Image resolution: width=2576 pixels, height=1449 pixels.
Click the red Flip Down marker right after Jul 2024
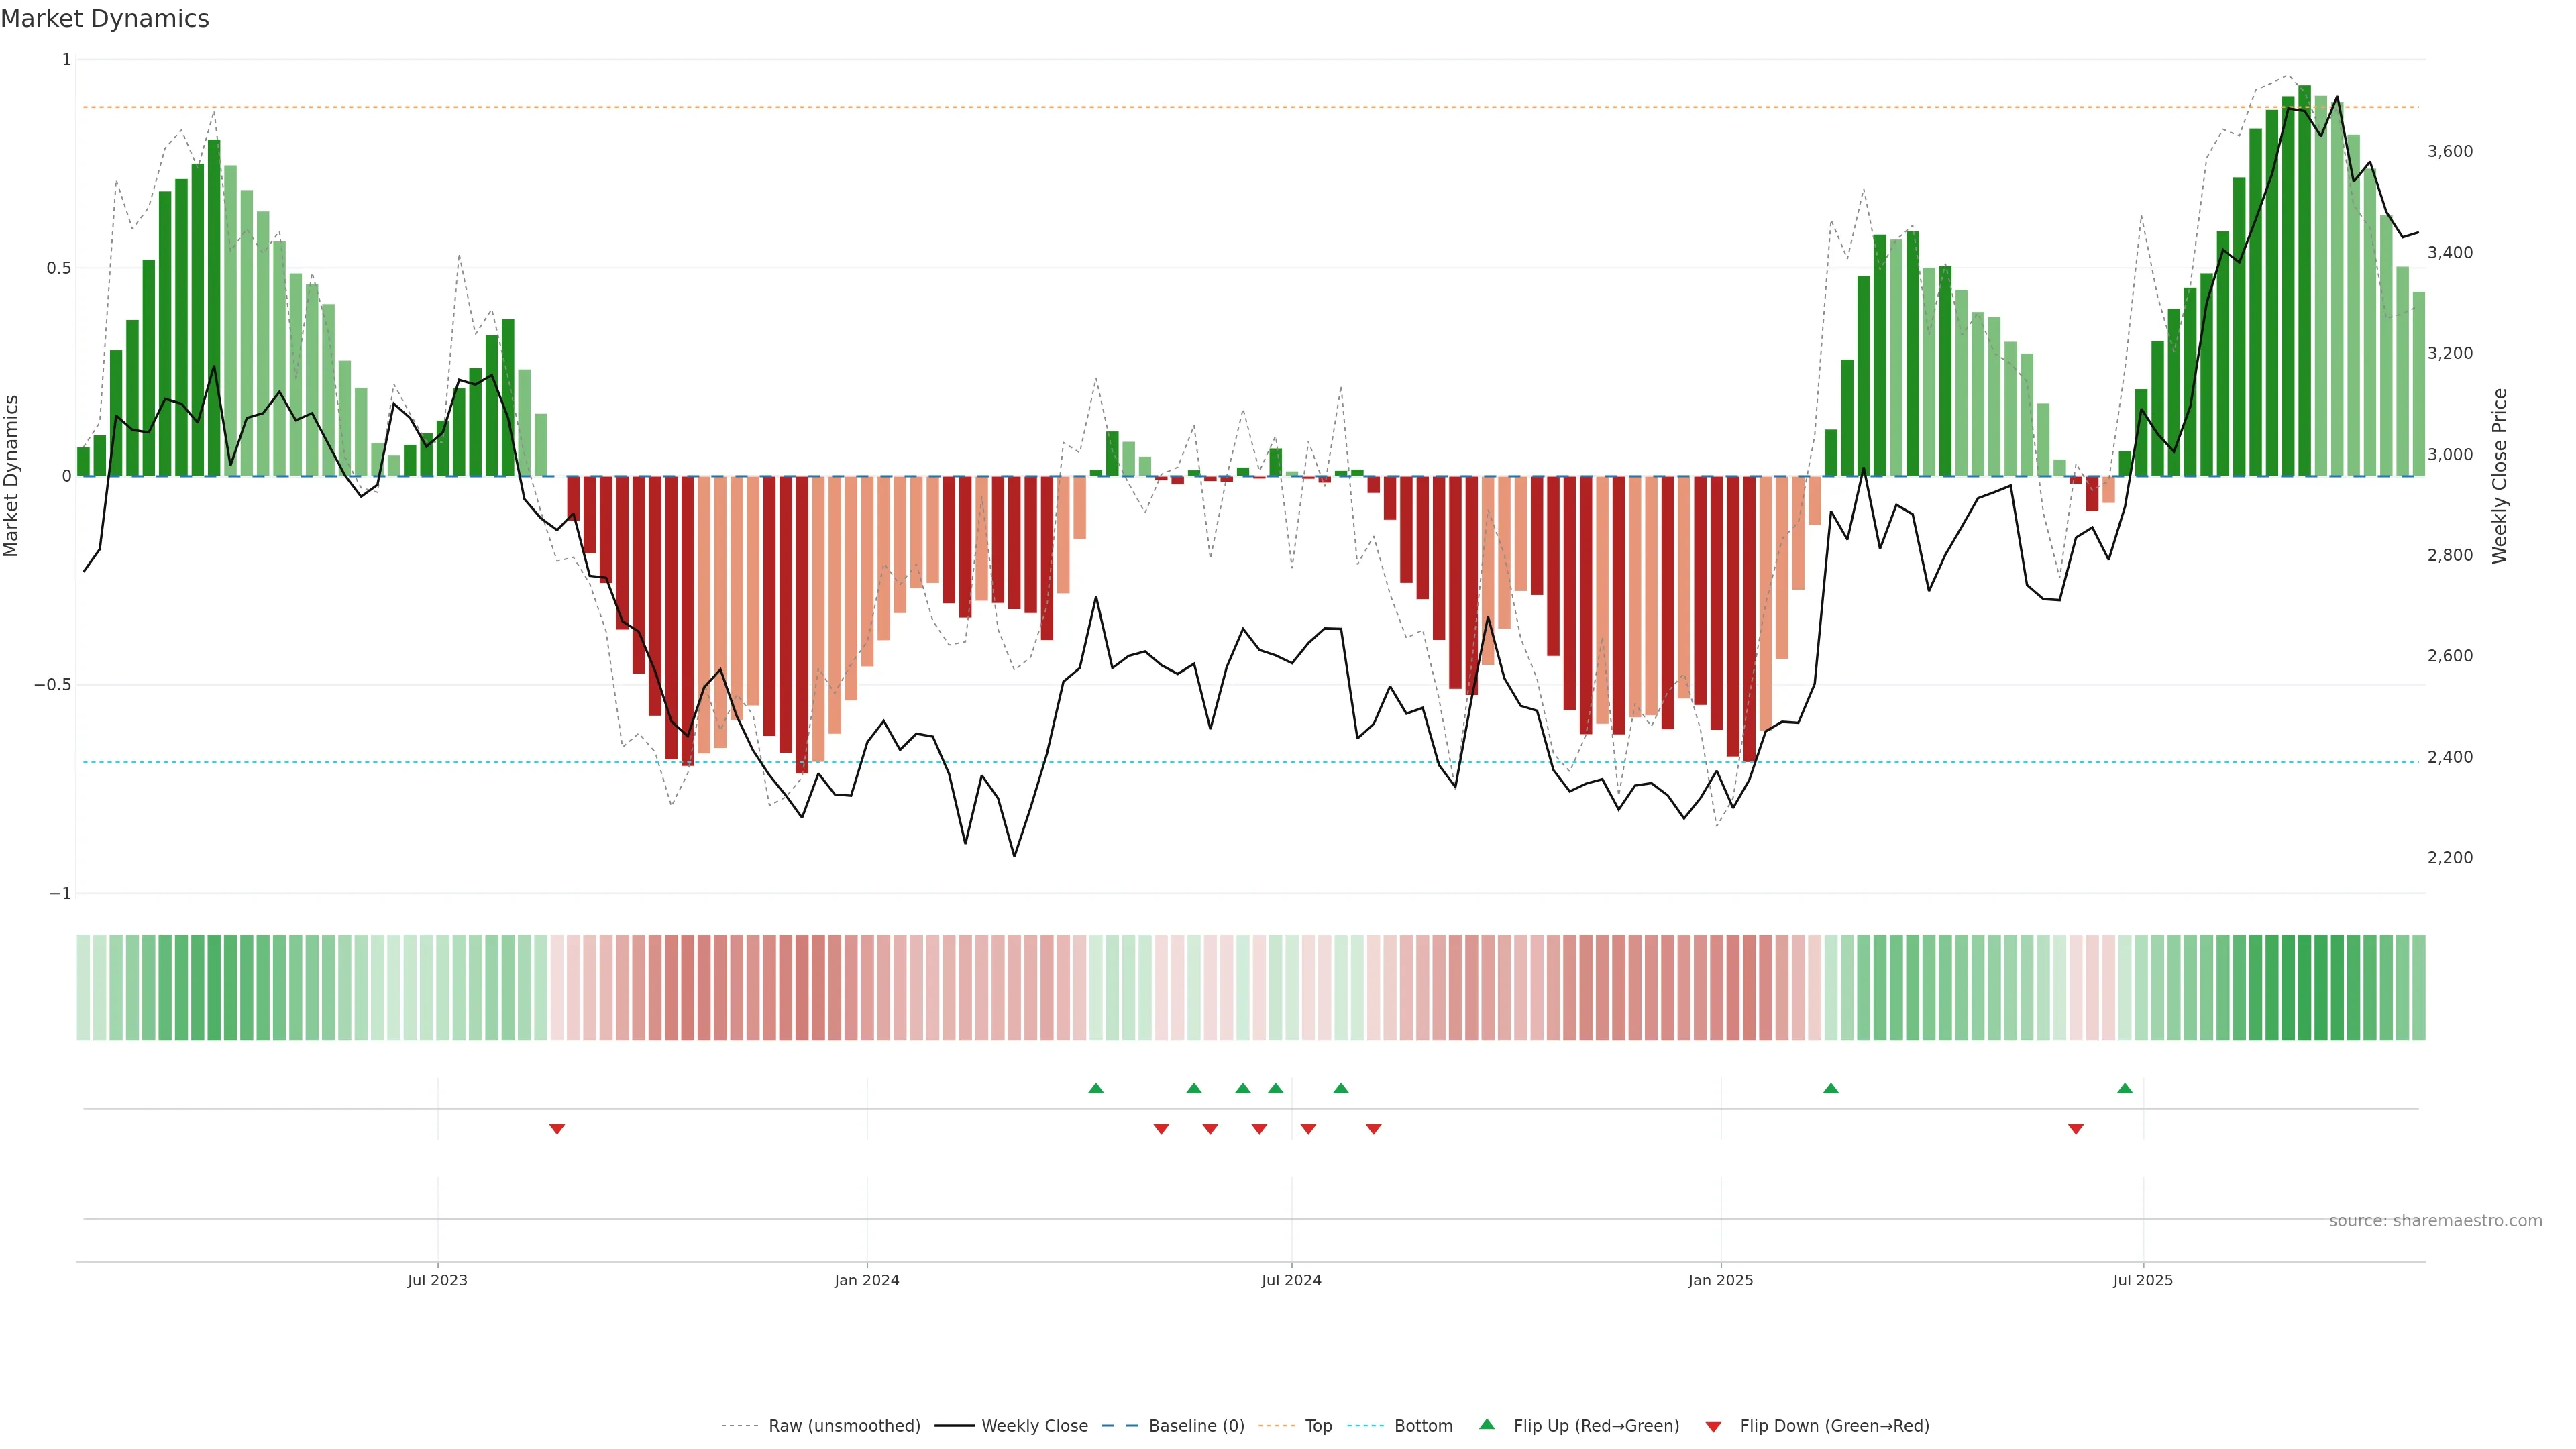click(1308, 1129)
